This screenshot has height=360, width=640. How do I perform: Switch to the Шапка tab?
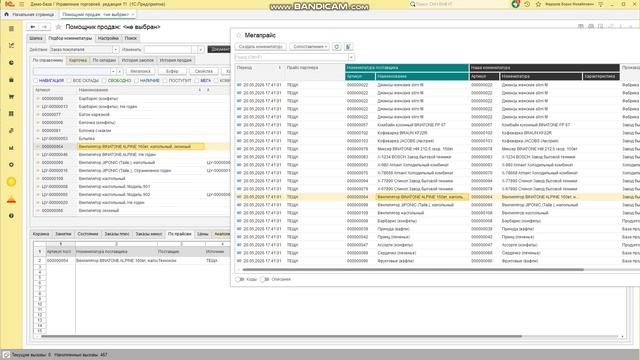click(36, 38)
